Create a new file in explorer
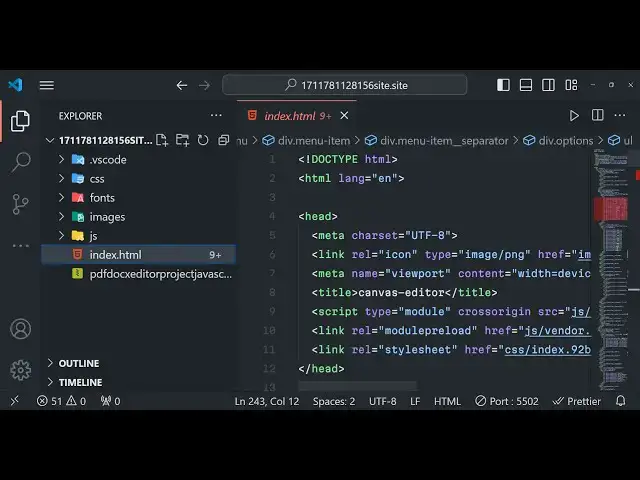Screen dimensions: 640x480 (162, 140)
